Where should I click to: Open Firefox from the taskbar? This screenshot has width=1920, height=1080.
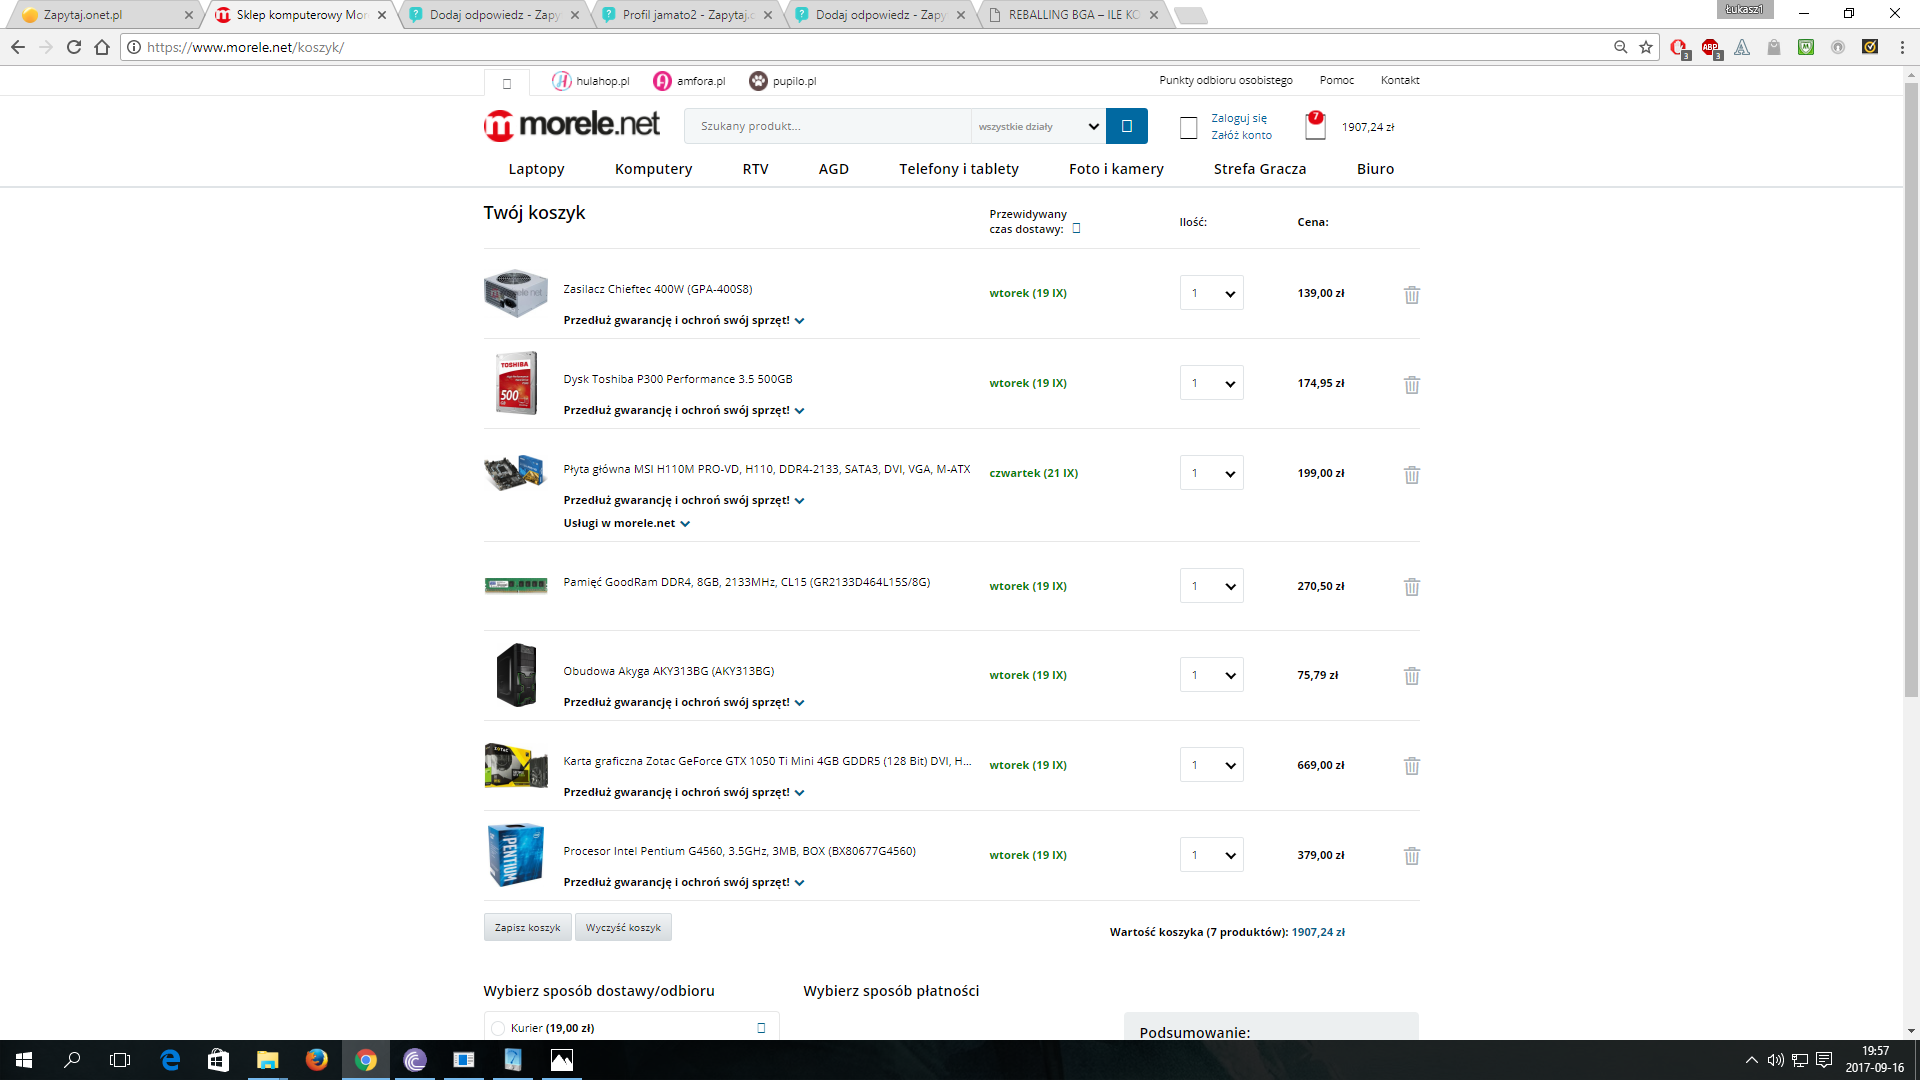coord(316,1060)
